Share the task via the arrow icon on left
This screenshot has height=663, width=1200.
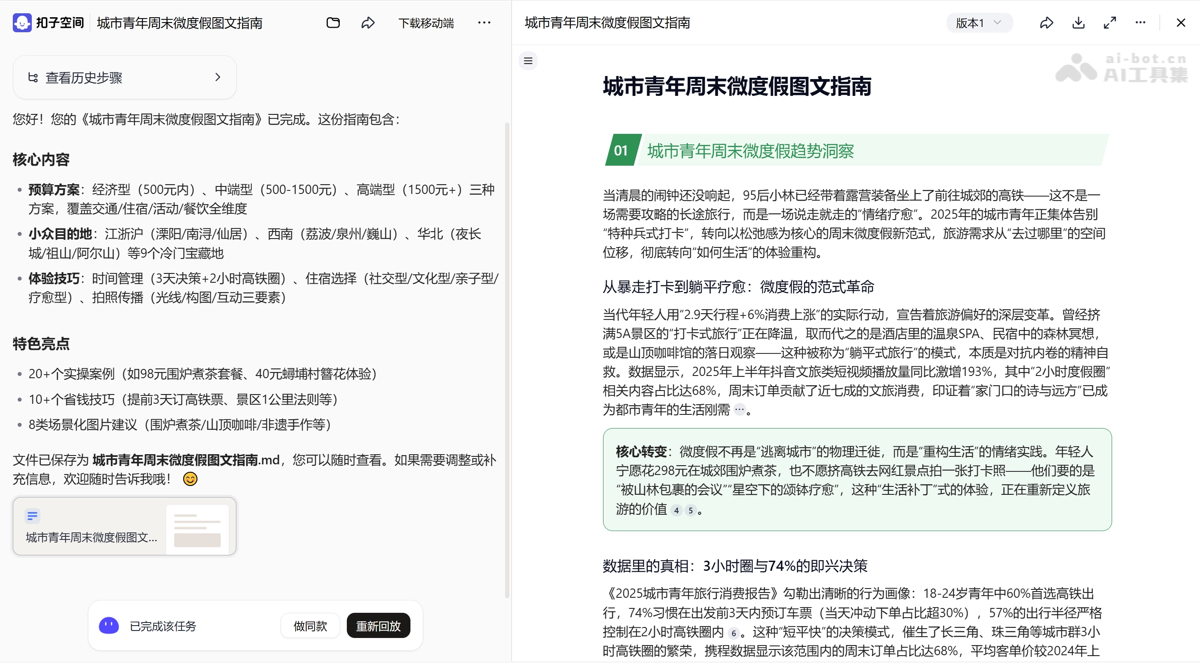[x=368, y=22]
